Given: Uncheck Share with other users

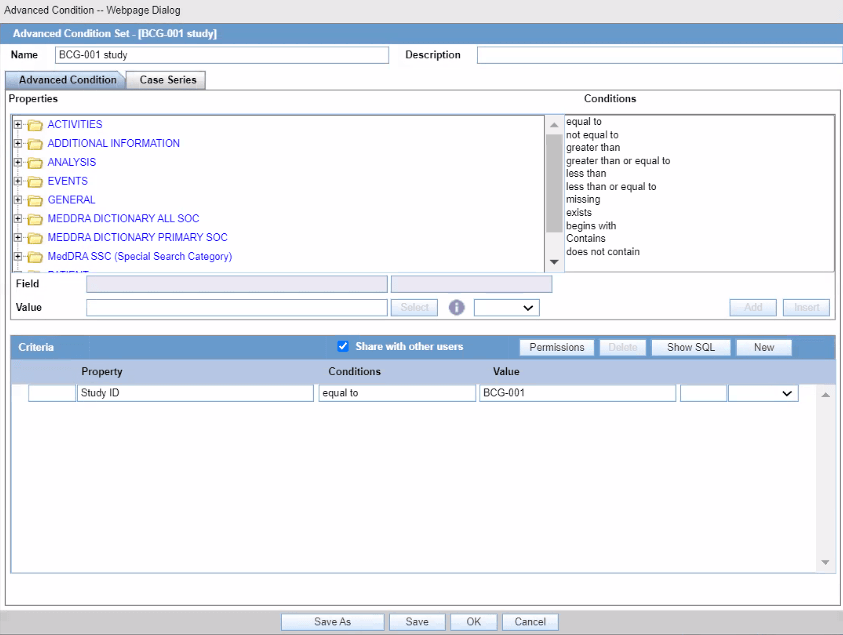Looking at the screenshot, I should (x=343, y=346).
